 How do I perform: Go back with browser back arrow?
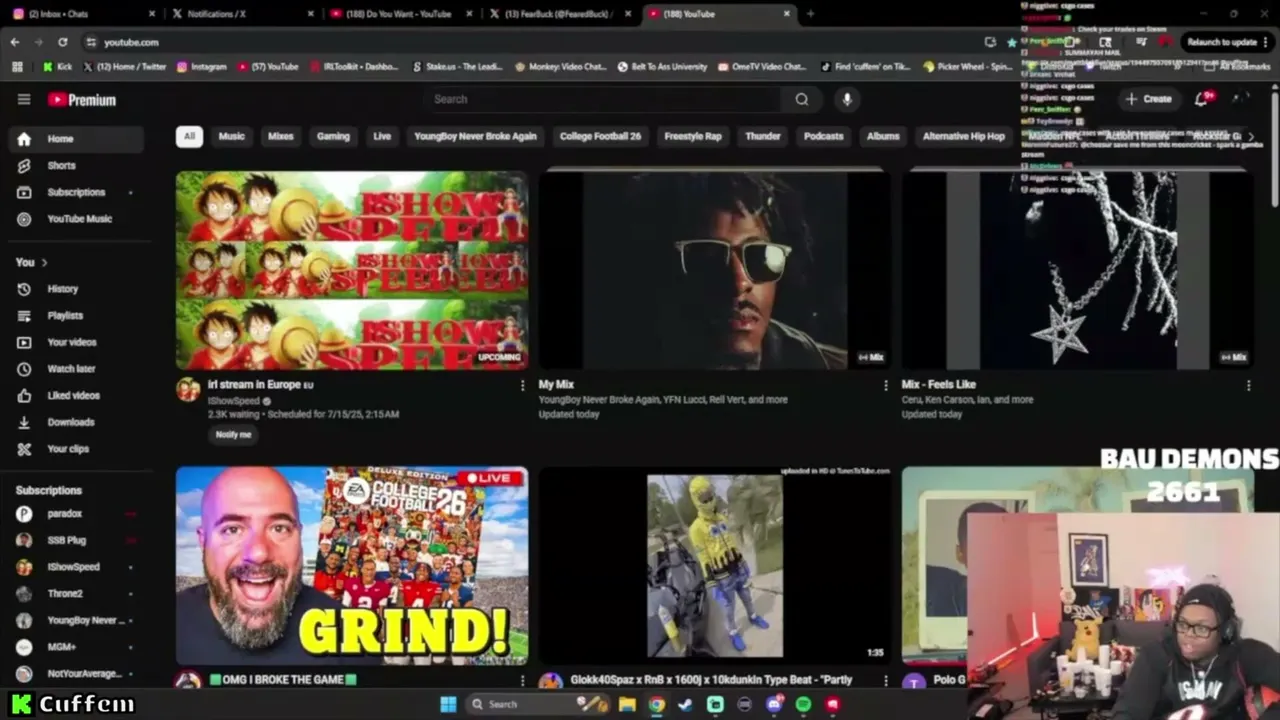pos(15,42)
